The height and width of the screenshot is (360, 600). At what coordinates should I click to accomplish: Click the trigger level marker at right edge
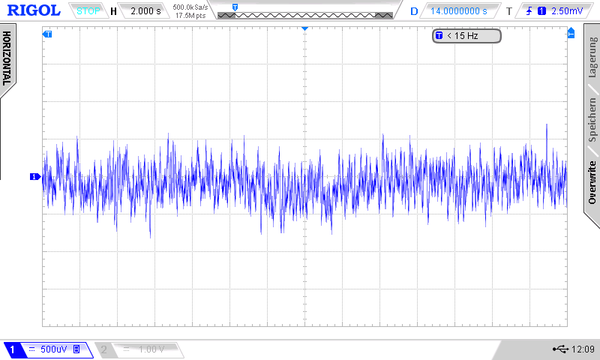571,33
